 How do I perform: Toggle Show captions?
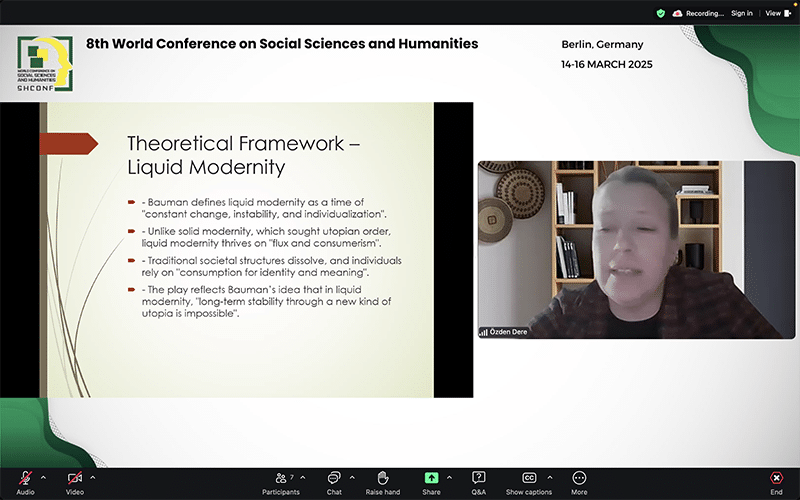point(529,479)
